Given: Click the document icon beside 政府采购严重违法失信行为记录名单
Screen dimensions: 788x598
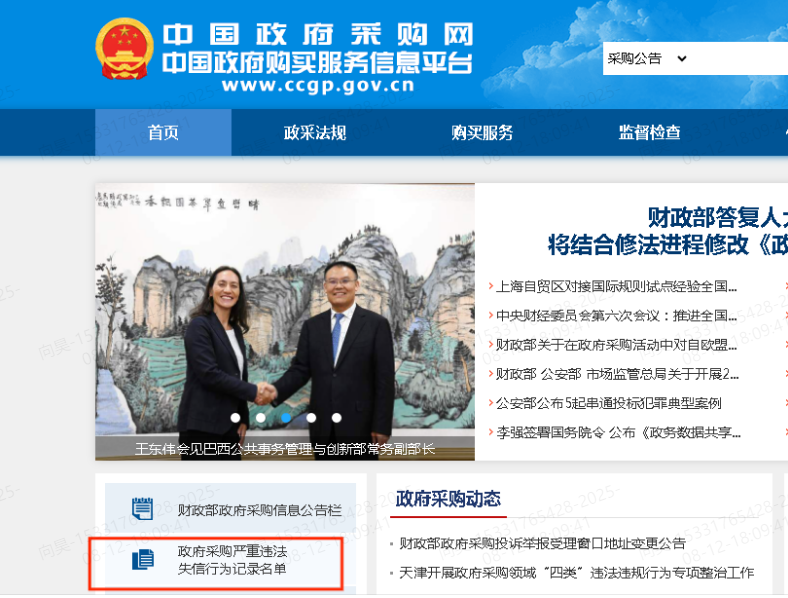Looking at the screenshot, I should (143, 560).
